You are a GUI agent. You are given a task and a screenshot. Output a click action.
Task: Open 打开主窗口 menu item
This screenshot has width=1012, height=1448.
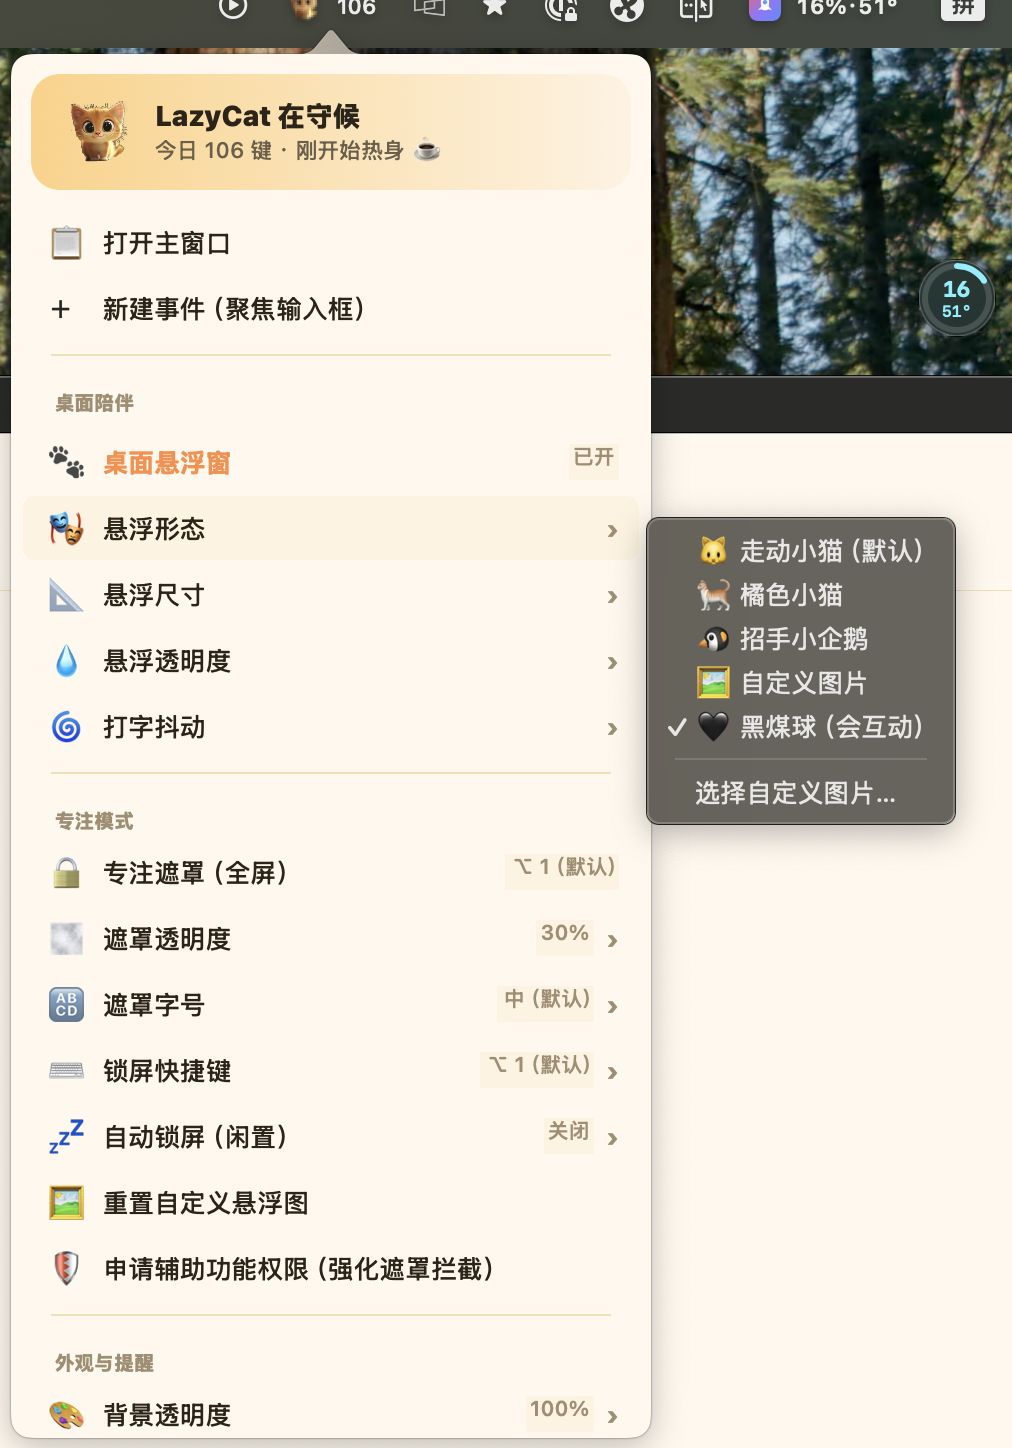click(x=330, y=243)
